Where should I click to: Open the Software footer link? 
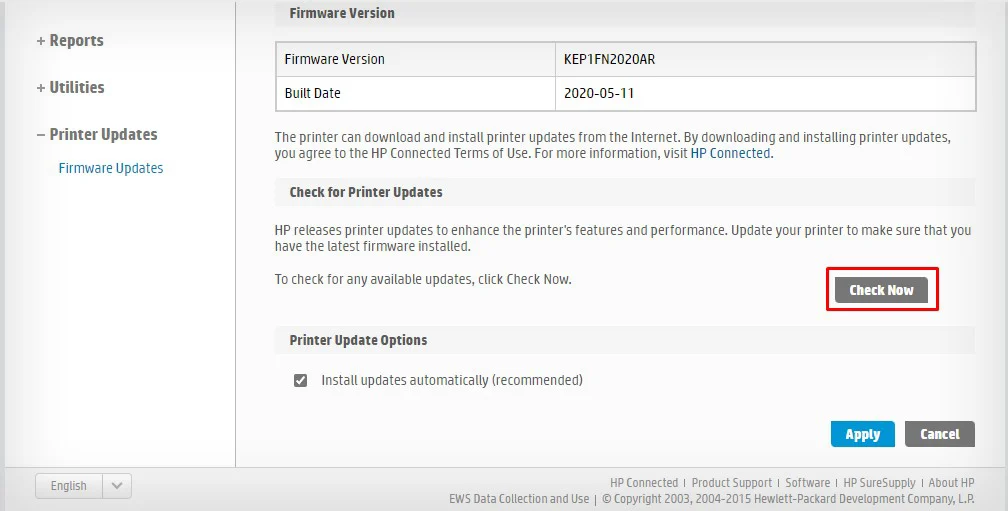807,482
